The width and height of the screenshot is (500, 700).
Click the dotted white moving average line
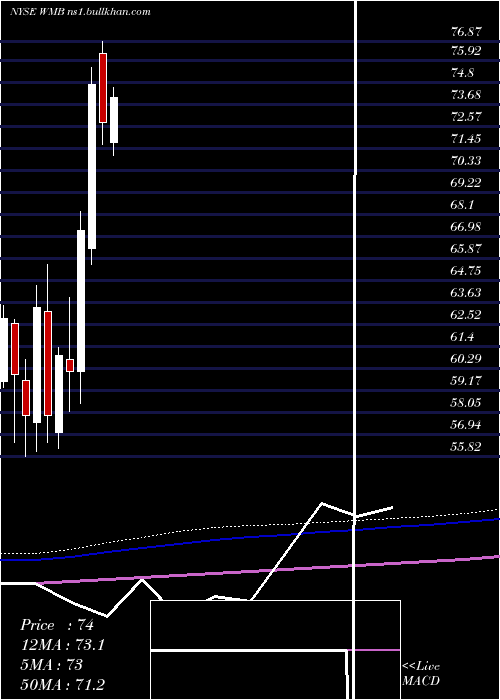[250, 527]
